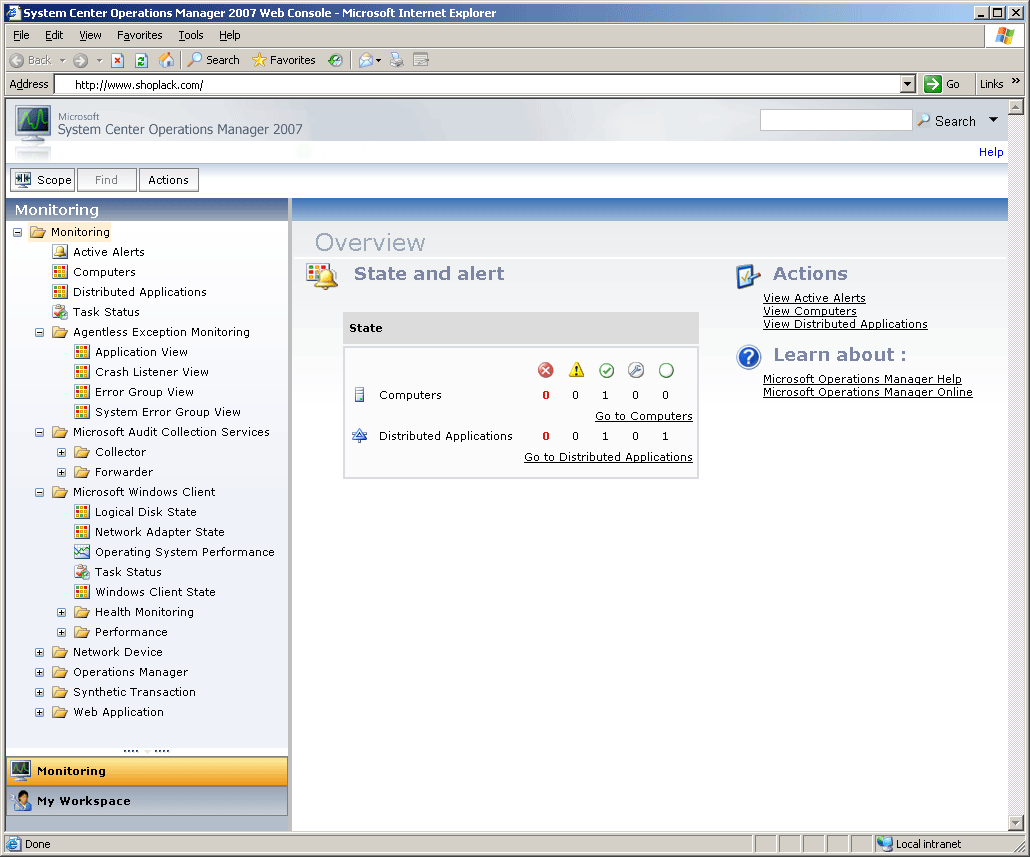Open the History icon in the toolbar
Viewport: 1030px width, 857px height.
pos(336,60)
